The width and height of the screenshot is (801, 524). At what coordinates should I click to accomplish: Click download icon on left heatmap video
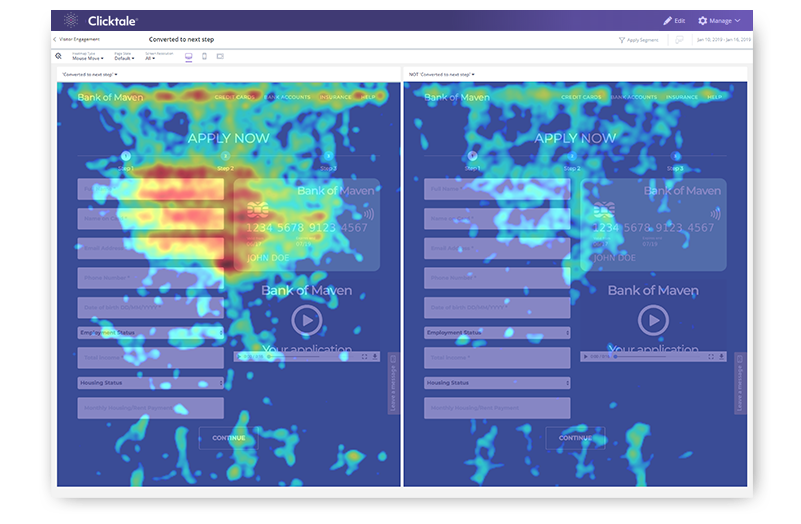point(375,356)
